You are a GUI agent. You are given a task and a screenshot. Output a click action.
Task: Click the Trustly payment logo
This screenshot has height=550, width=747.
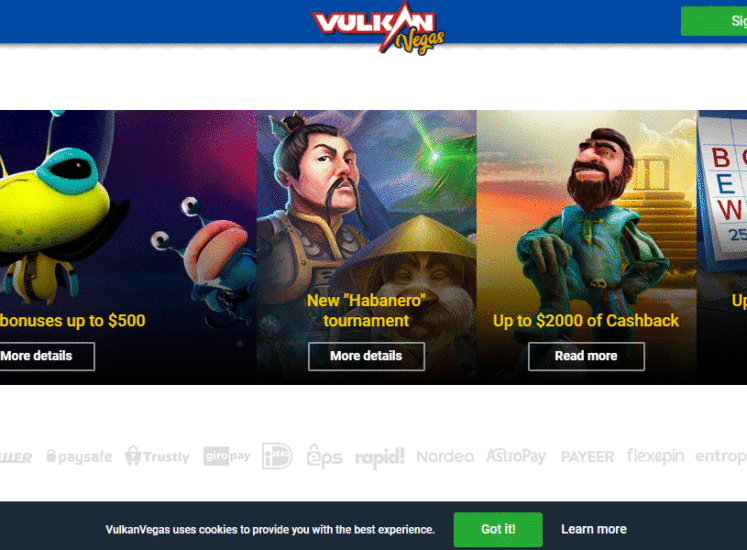click(157, 456)
